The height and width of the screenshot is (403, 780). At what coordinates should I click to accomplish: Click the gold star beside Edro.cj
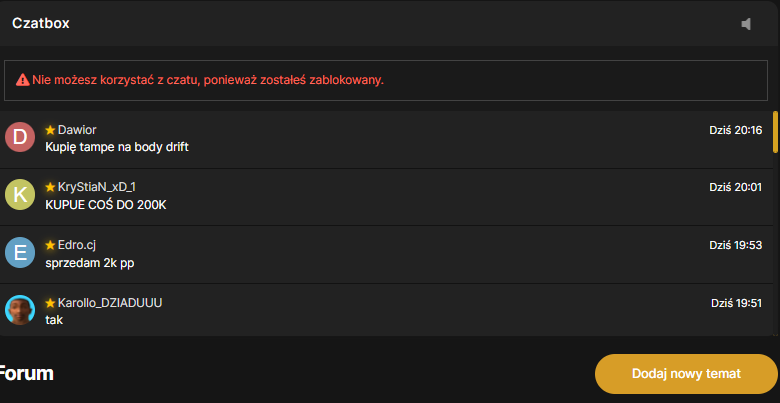coord(50,245)
